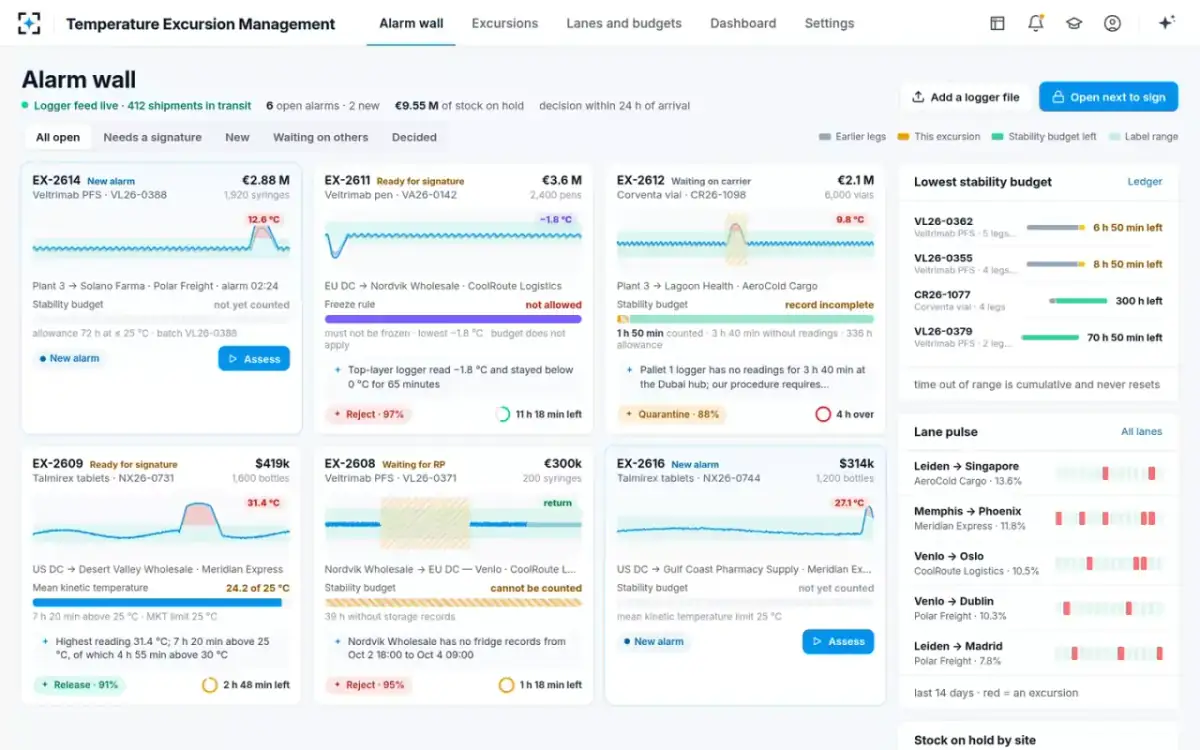Click the Quarantine · 88% recommendation chip

tap(671, 414)
